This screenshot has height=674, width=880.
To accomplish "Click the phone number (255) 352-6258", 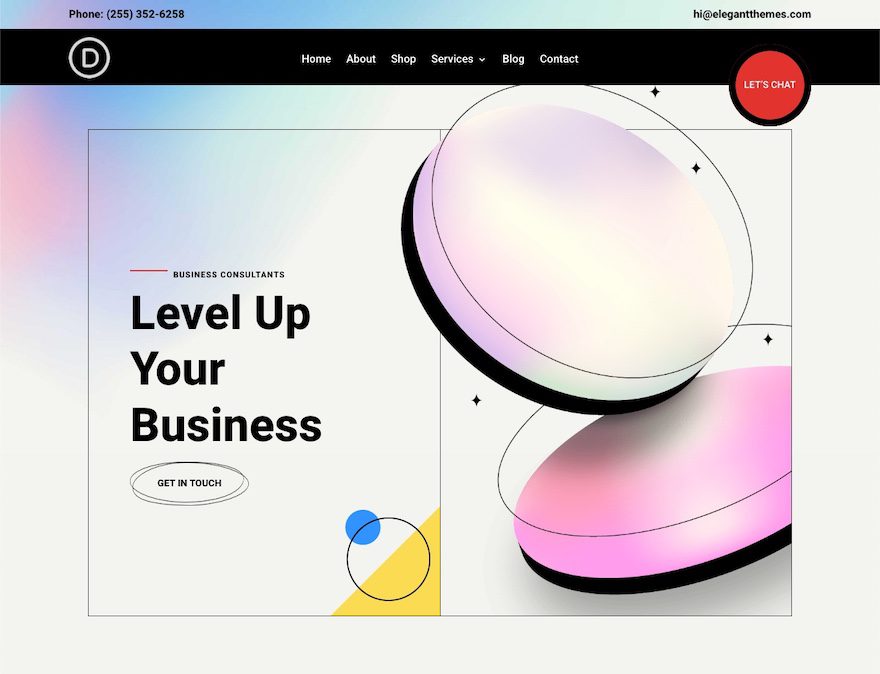I will click(x=145, y=14).
